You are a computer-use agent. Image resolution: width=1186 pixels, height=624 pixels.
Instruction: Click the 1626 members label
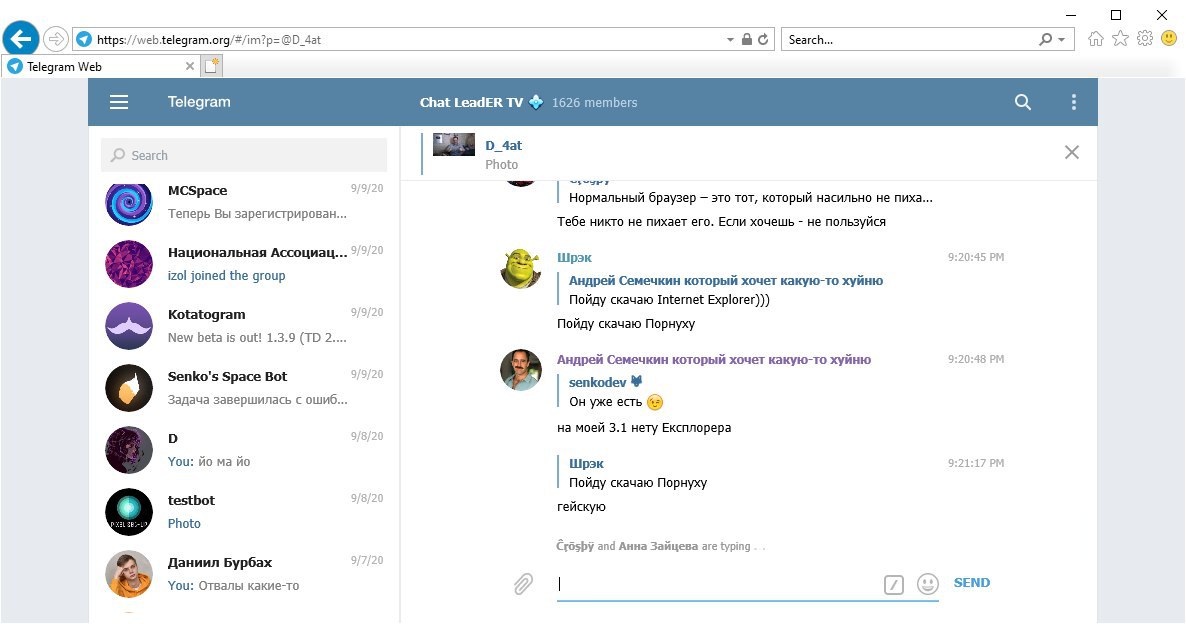pos(595,102)
